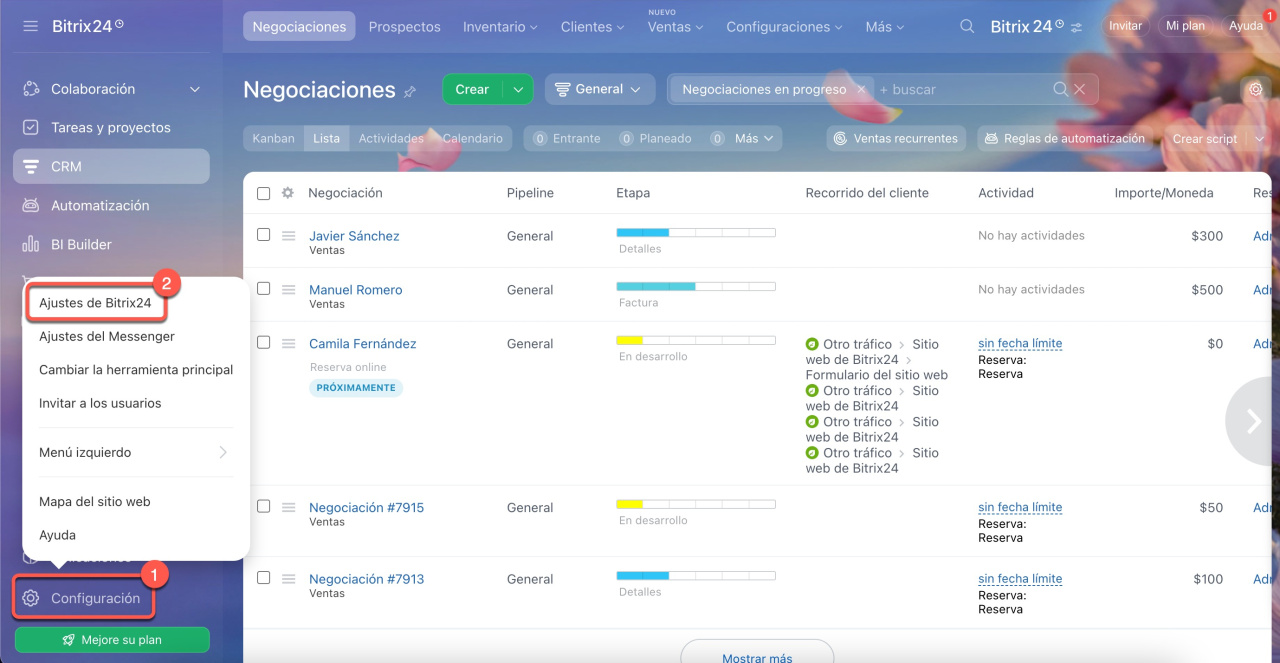This screenshot has width=1280, height=663.
Task: Open the hamburger menu beside the Bitrix24 logo
Action: point(30,26)
